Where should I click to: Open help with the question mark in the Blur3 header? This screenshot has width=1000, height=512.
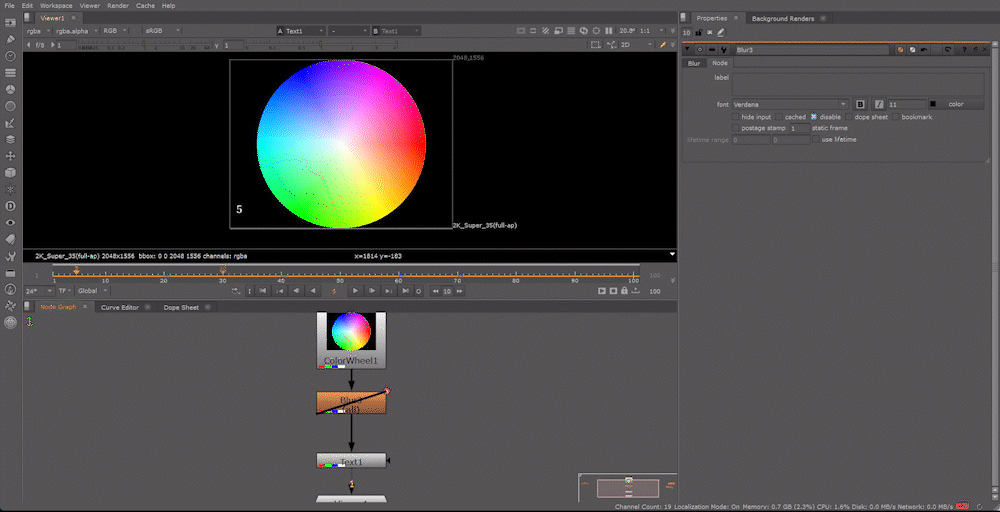966,50
